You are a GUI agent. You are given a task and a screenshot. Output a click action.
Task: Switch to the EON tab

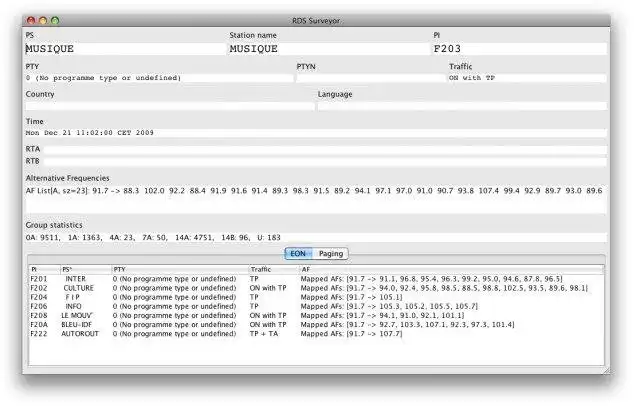[x=298, y=254]
